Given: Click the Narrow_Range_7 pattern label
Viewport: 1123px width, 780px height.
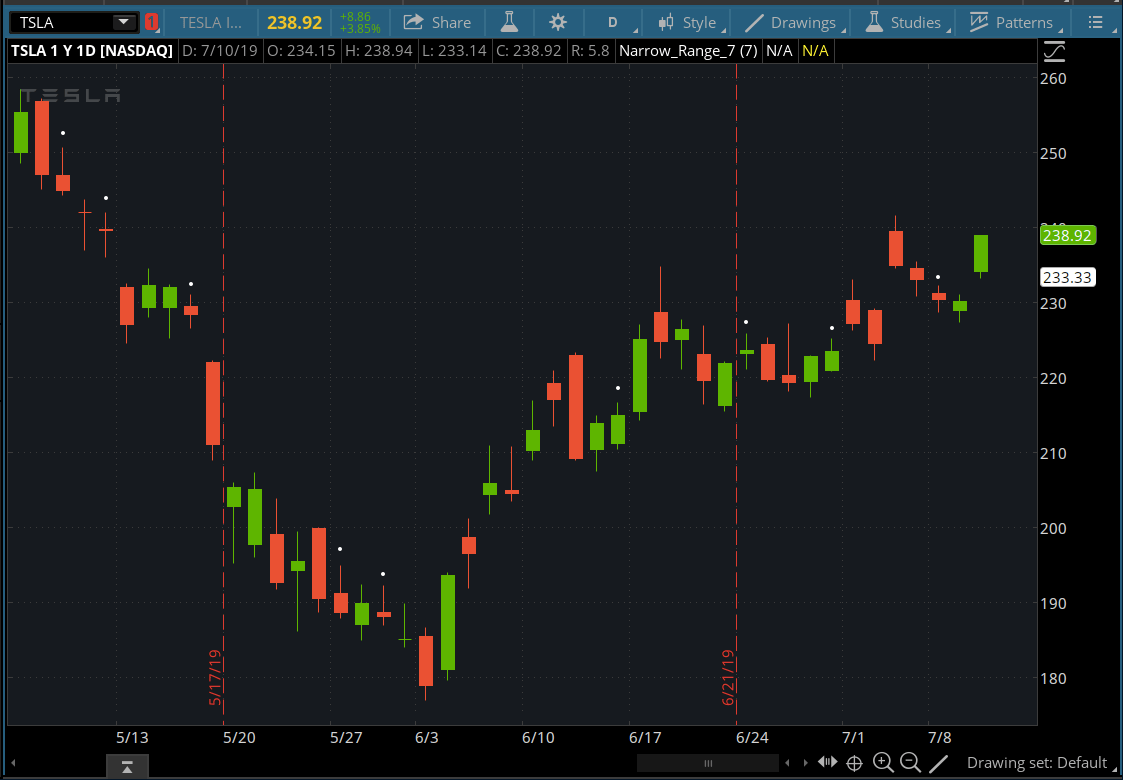Looking at the screenshot, I should tap(688, 50).
